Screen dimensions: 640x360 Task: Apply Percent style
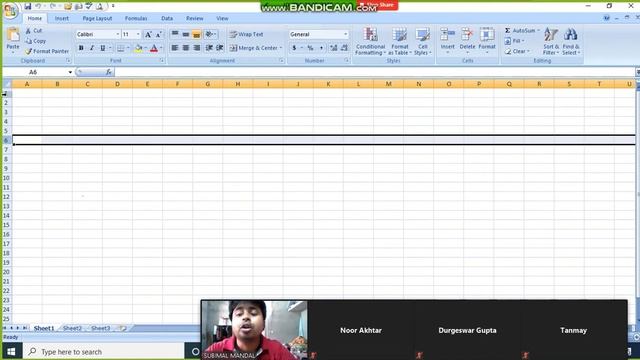pos(310,48)
